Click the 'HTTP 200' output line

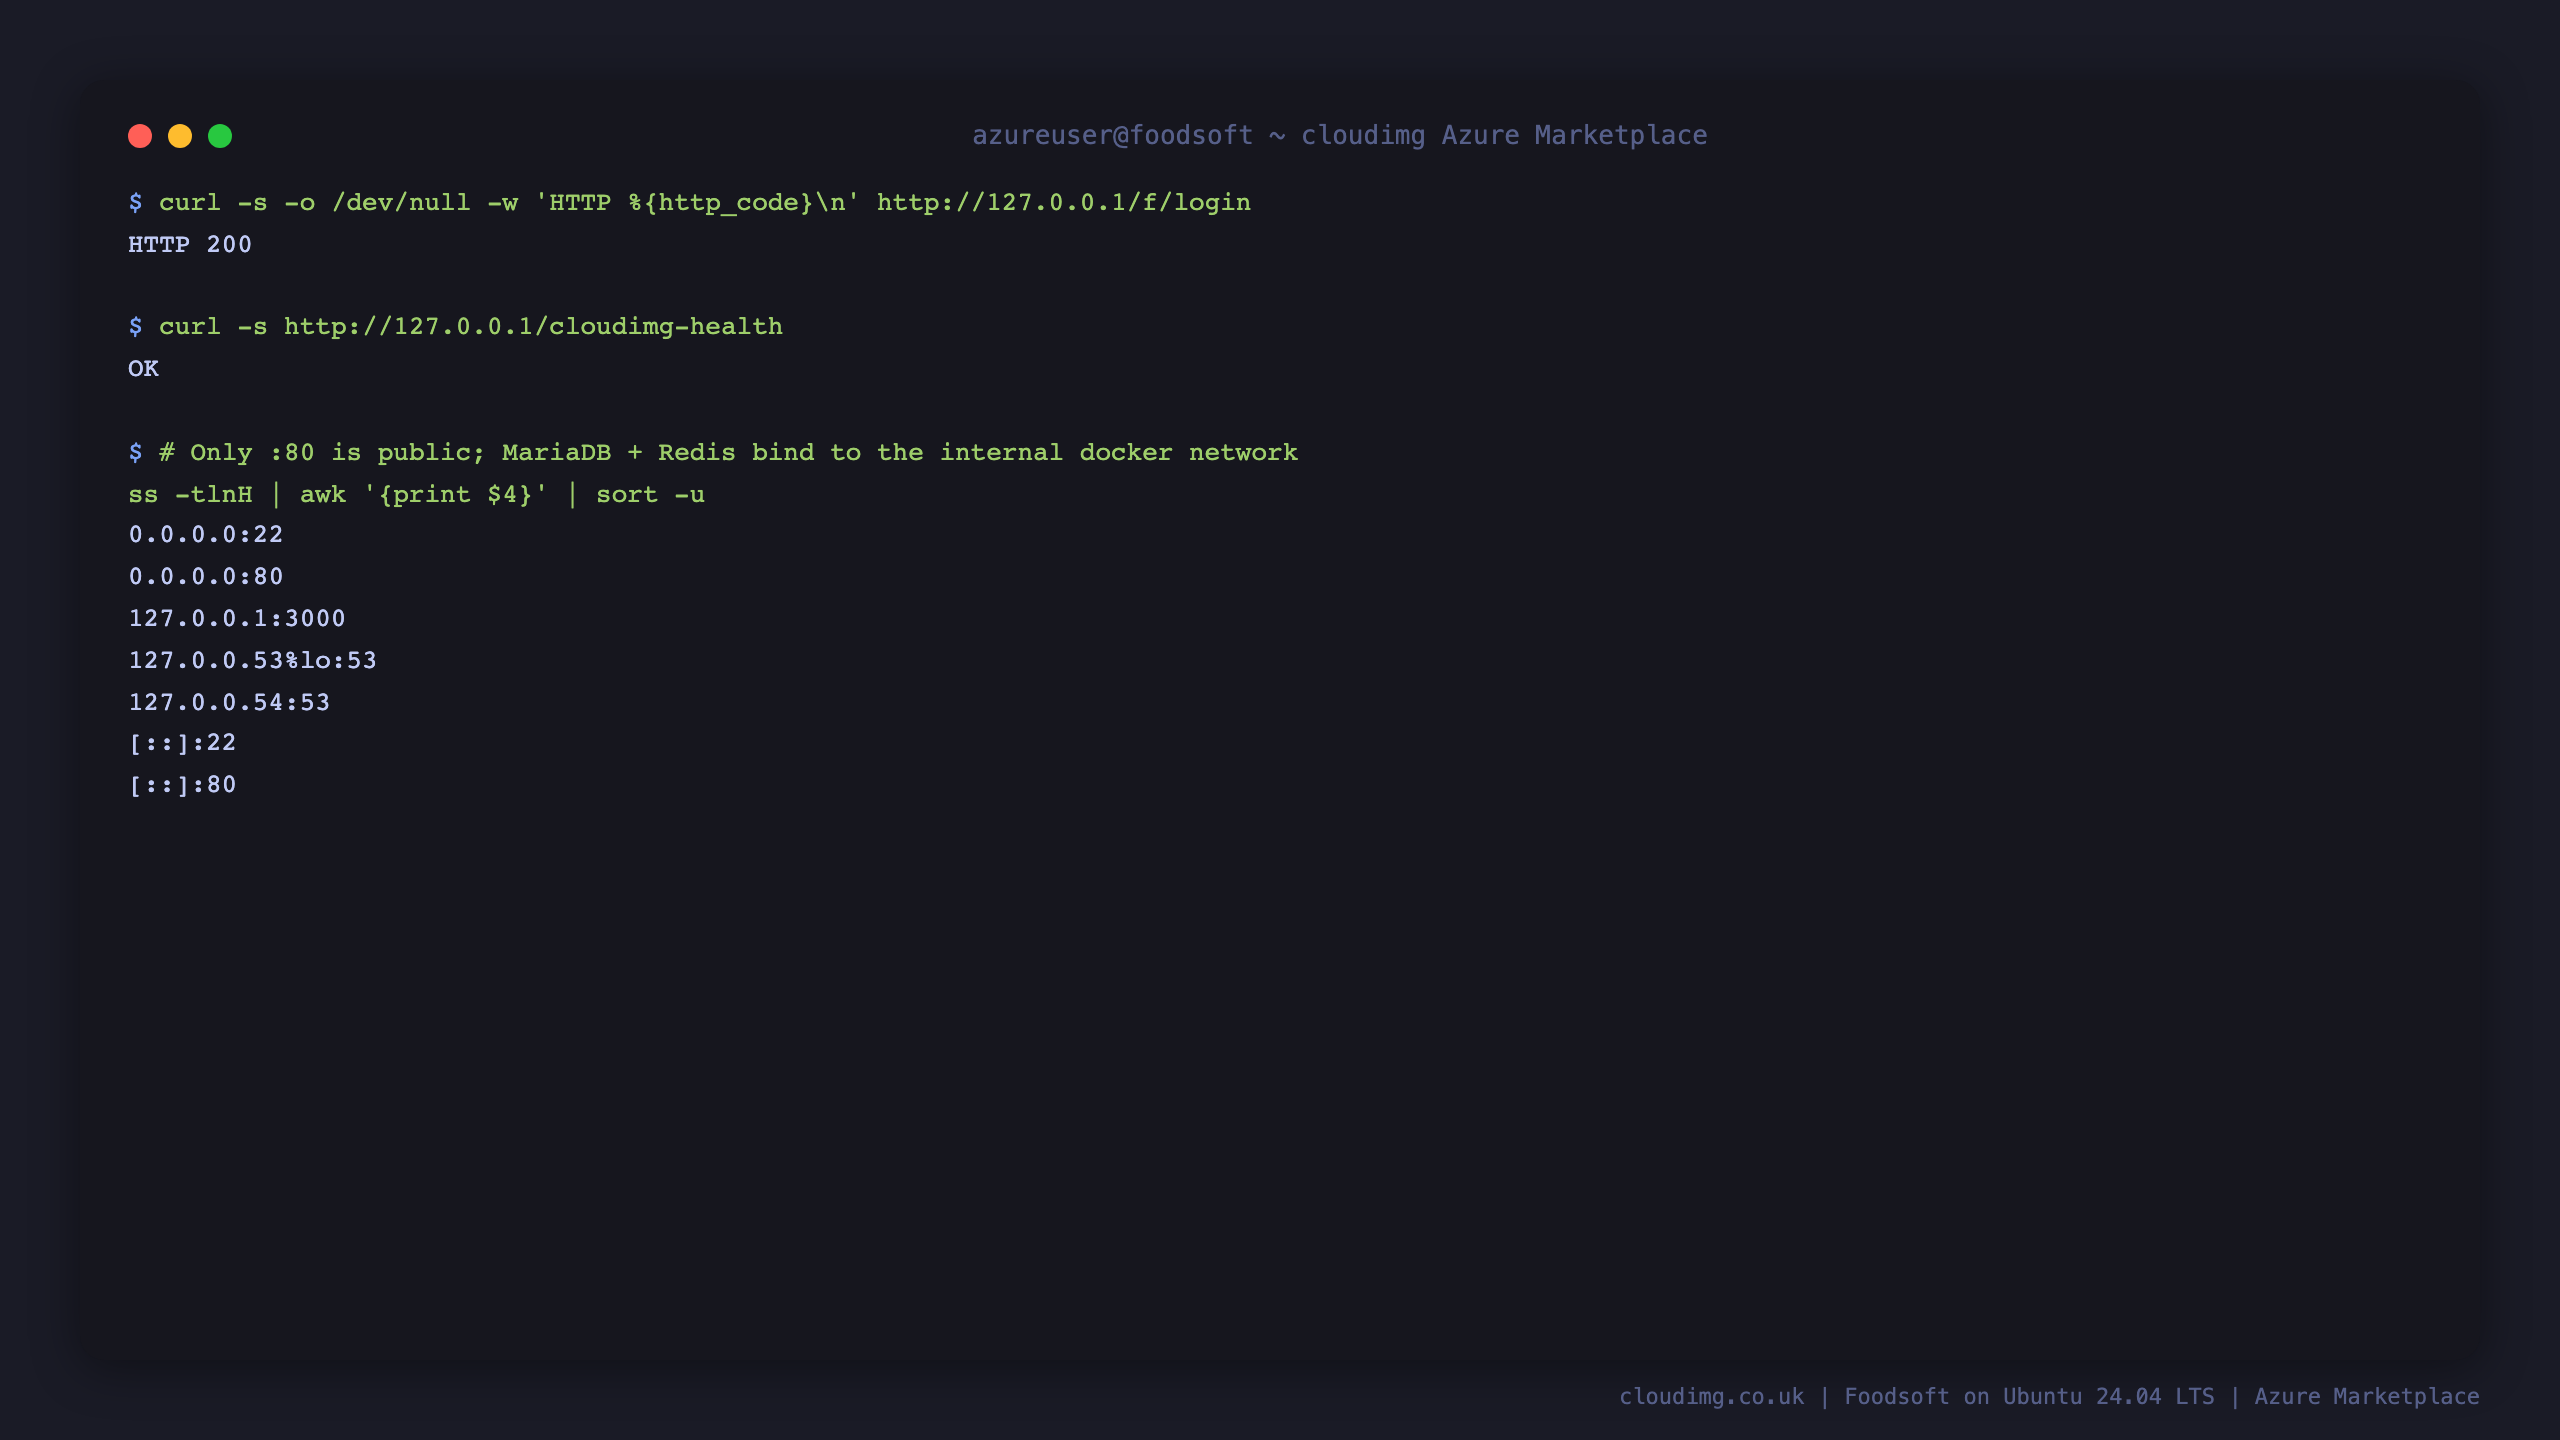point(190,245)
